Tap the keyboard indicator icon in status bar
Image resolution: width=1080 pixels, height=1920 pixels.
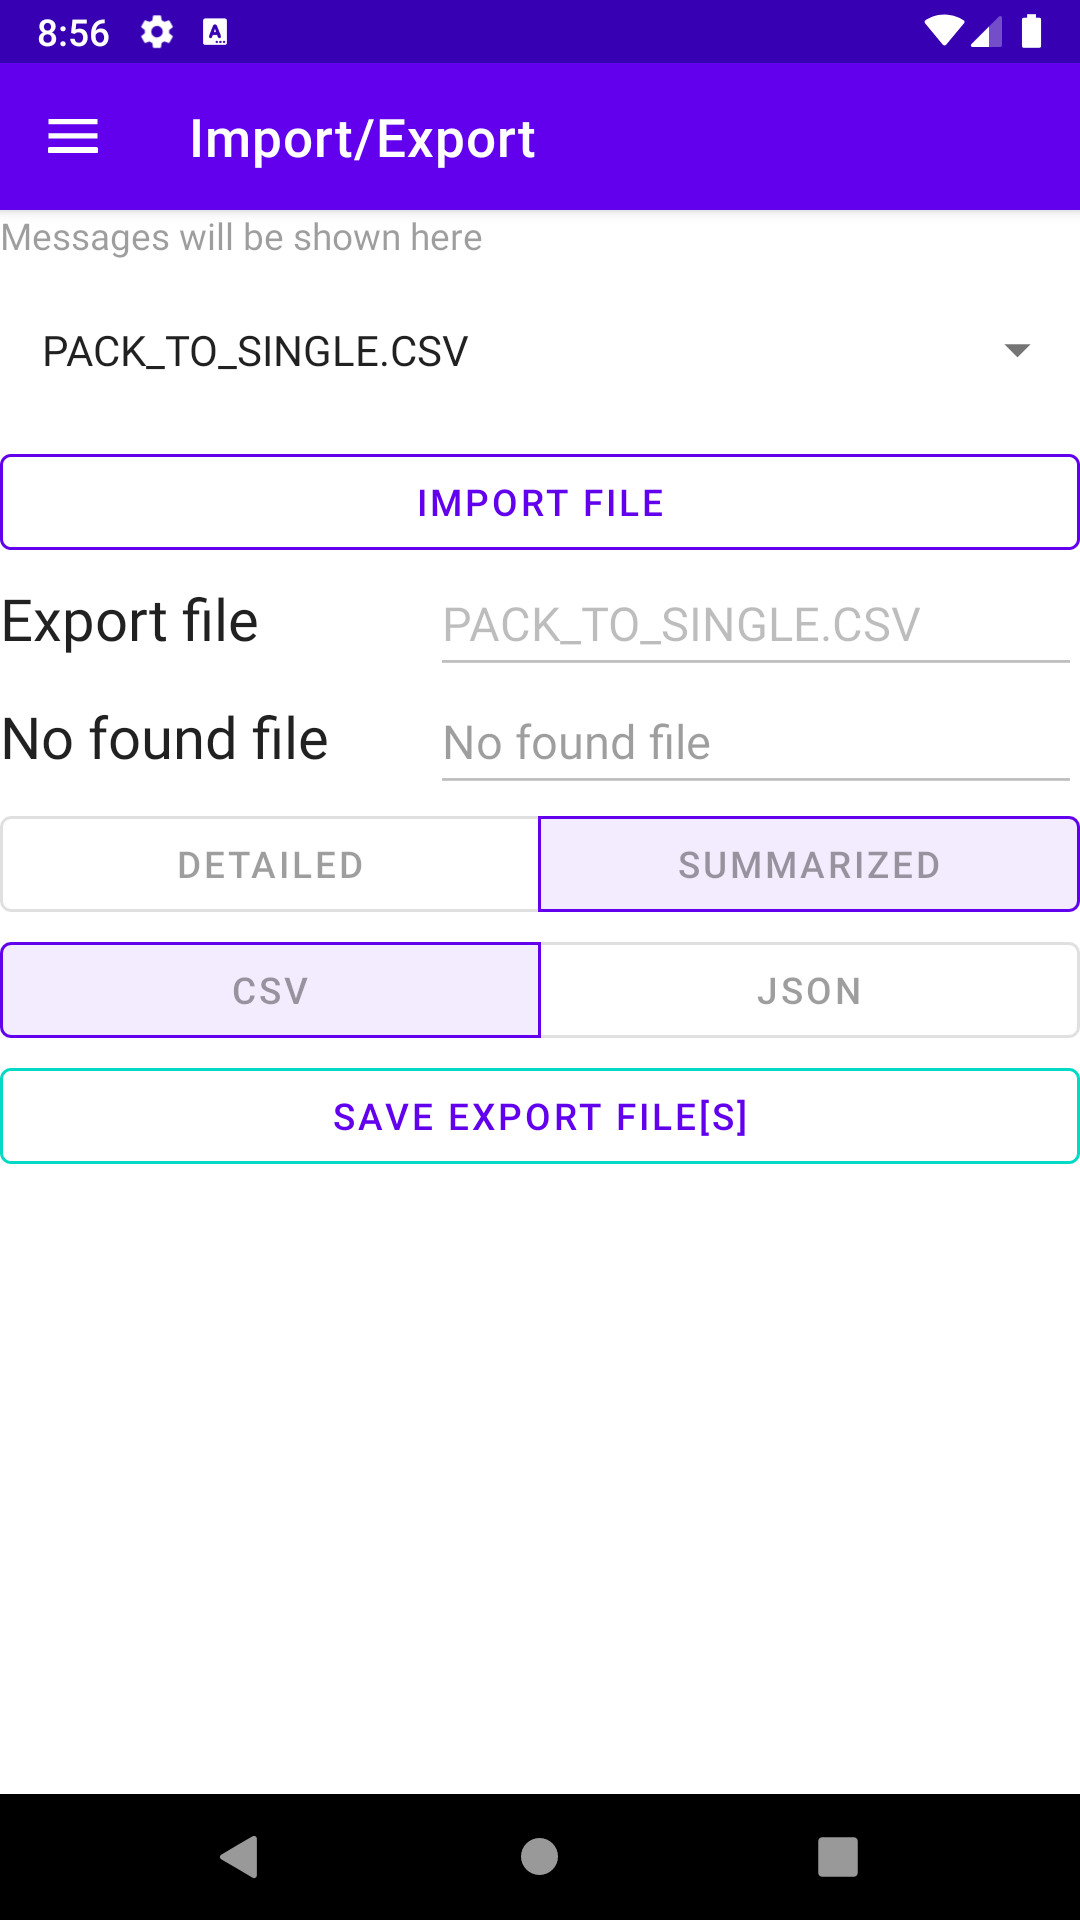pyautogui.click(x=215, y=33)
